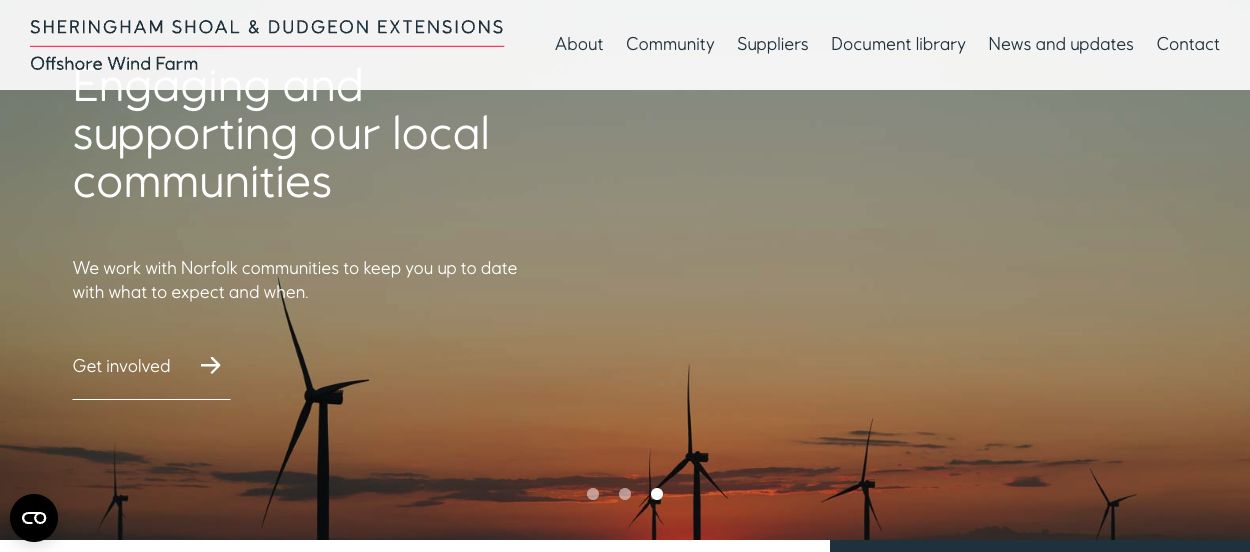Image resolution: width=1250 pixels, height=552 pixels.
Task: Show the first carousel slide dot
Action: coord(593,494)
